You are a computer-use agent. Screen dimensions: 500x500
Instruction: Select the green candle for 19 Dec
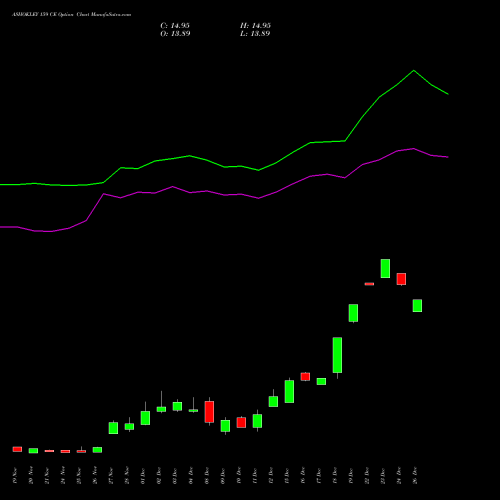coord(353,313)
